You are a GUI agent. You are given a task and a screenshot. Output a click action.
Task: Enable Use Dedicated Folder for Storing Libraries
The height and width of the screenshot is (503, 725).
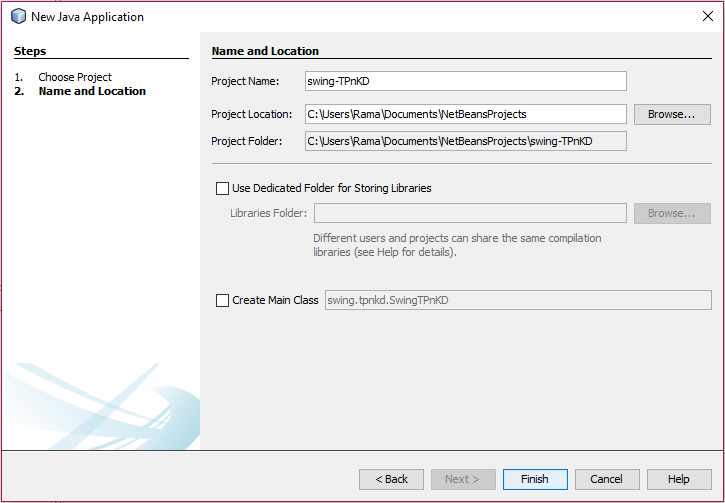coord(222,188)
